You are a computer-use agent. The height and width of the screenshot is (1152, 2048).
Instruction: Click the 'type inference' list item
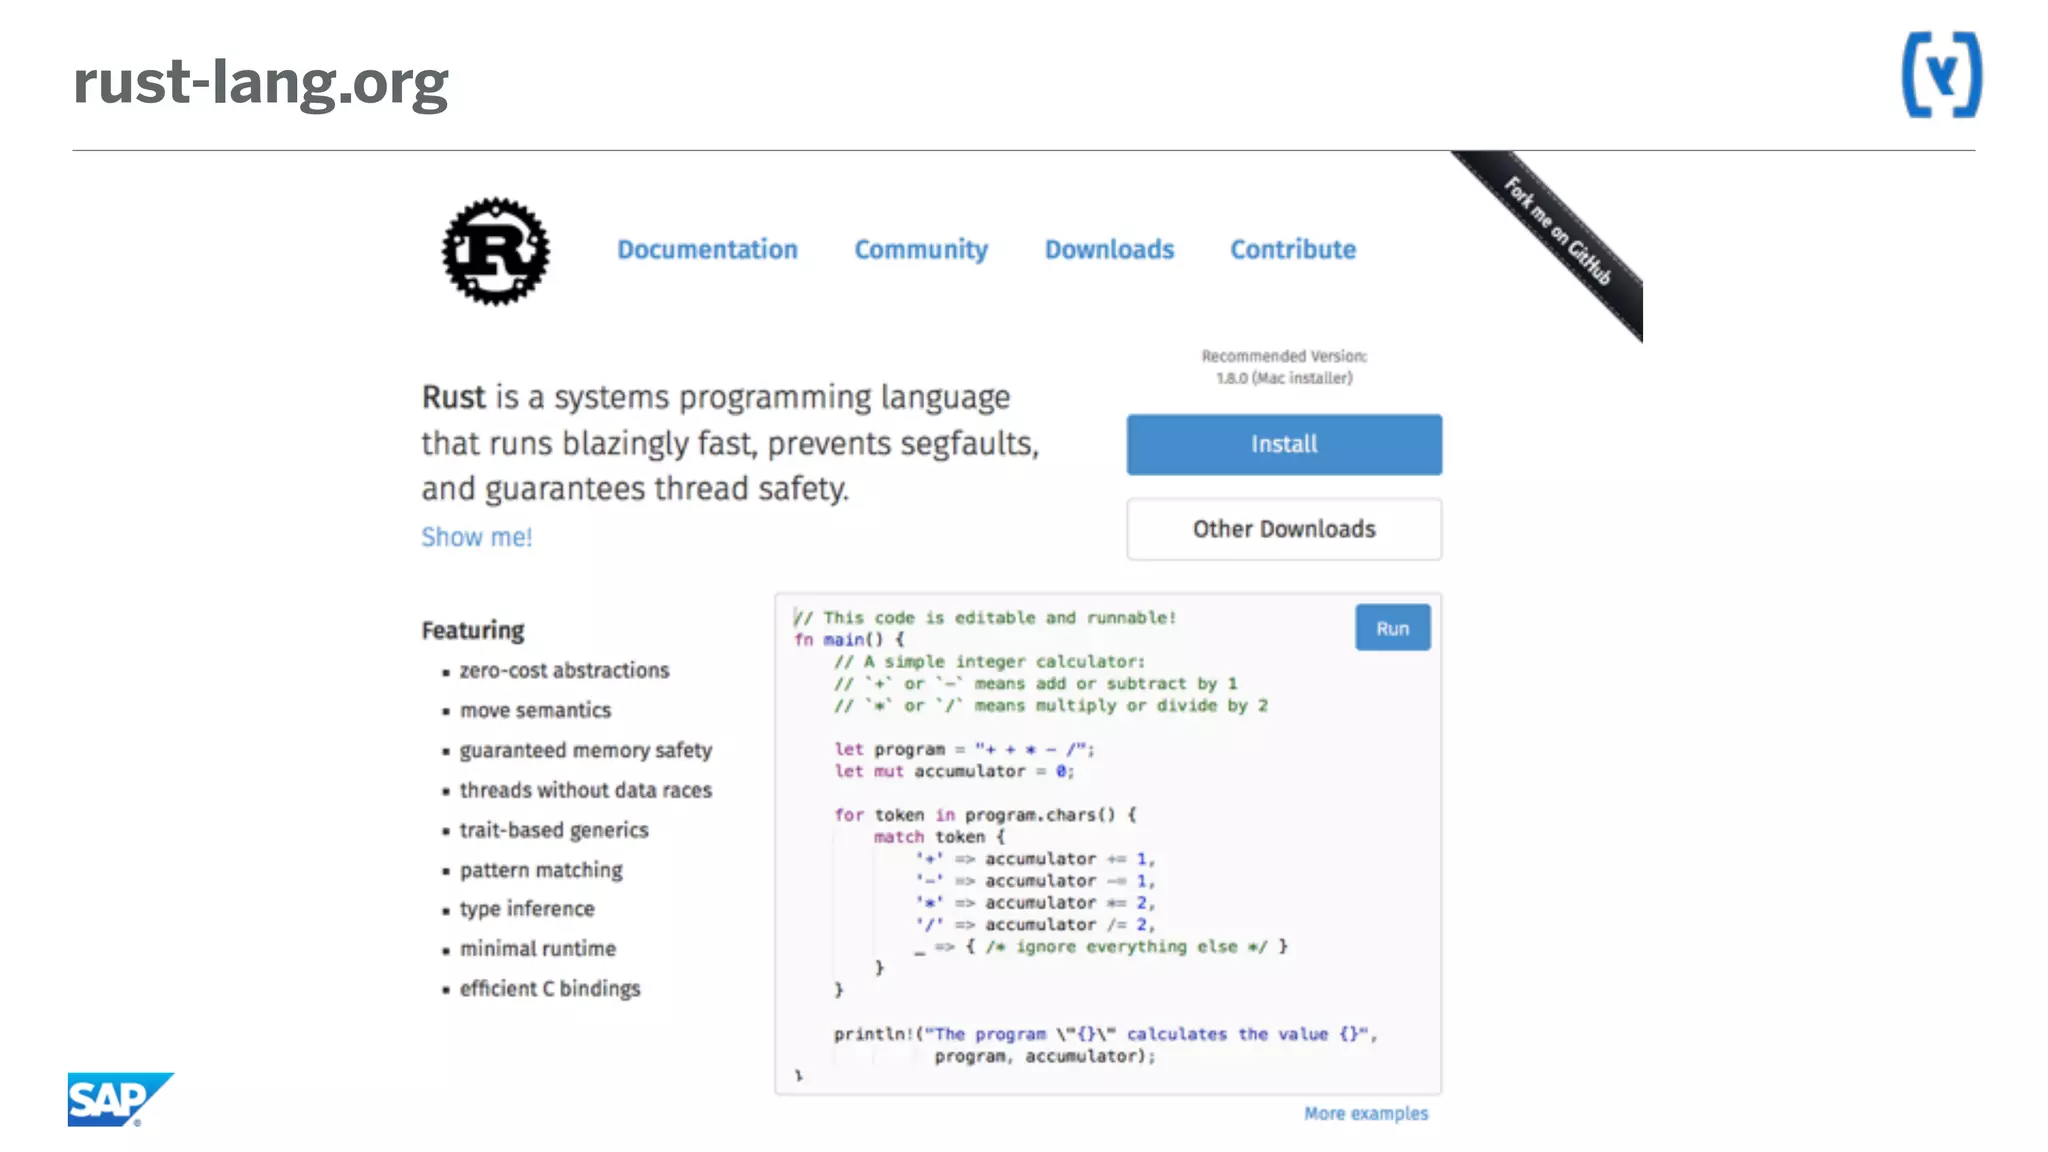[526, 909]
